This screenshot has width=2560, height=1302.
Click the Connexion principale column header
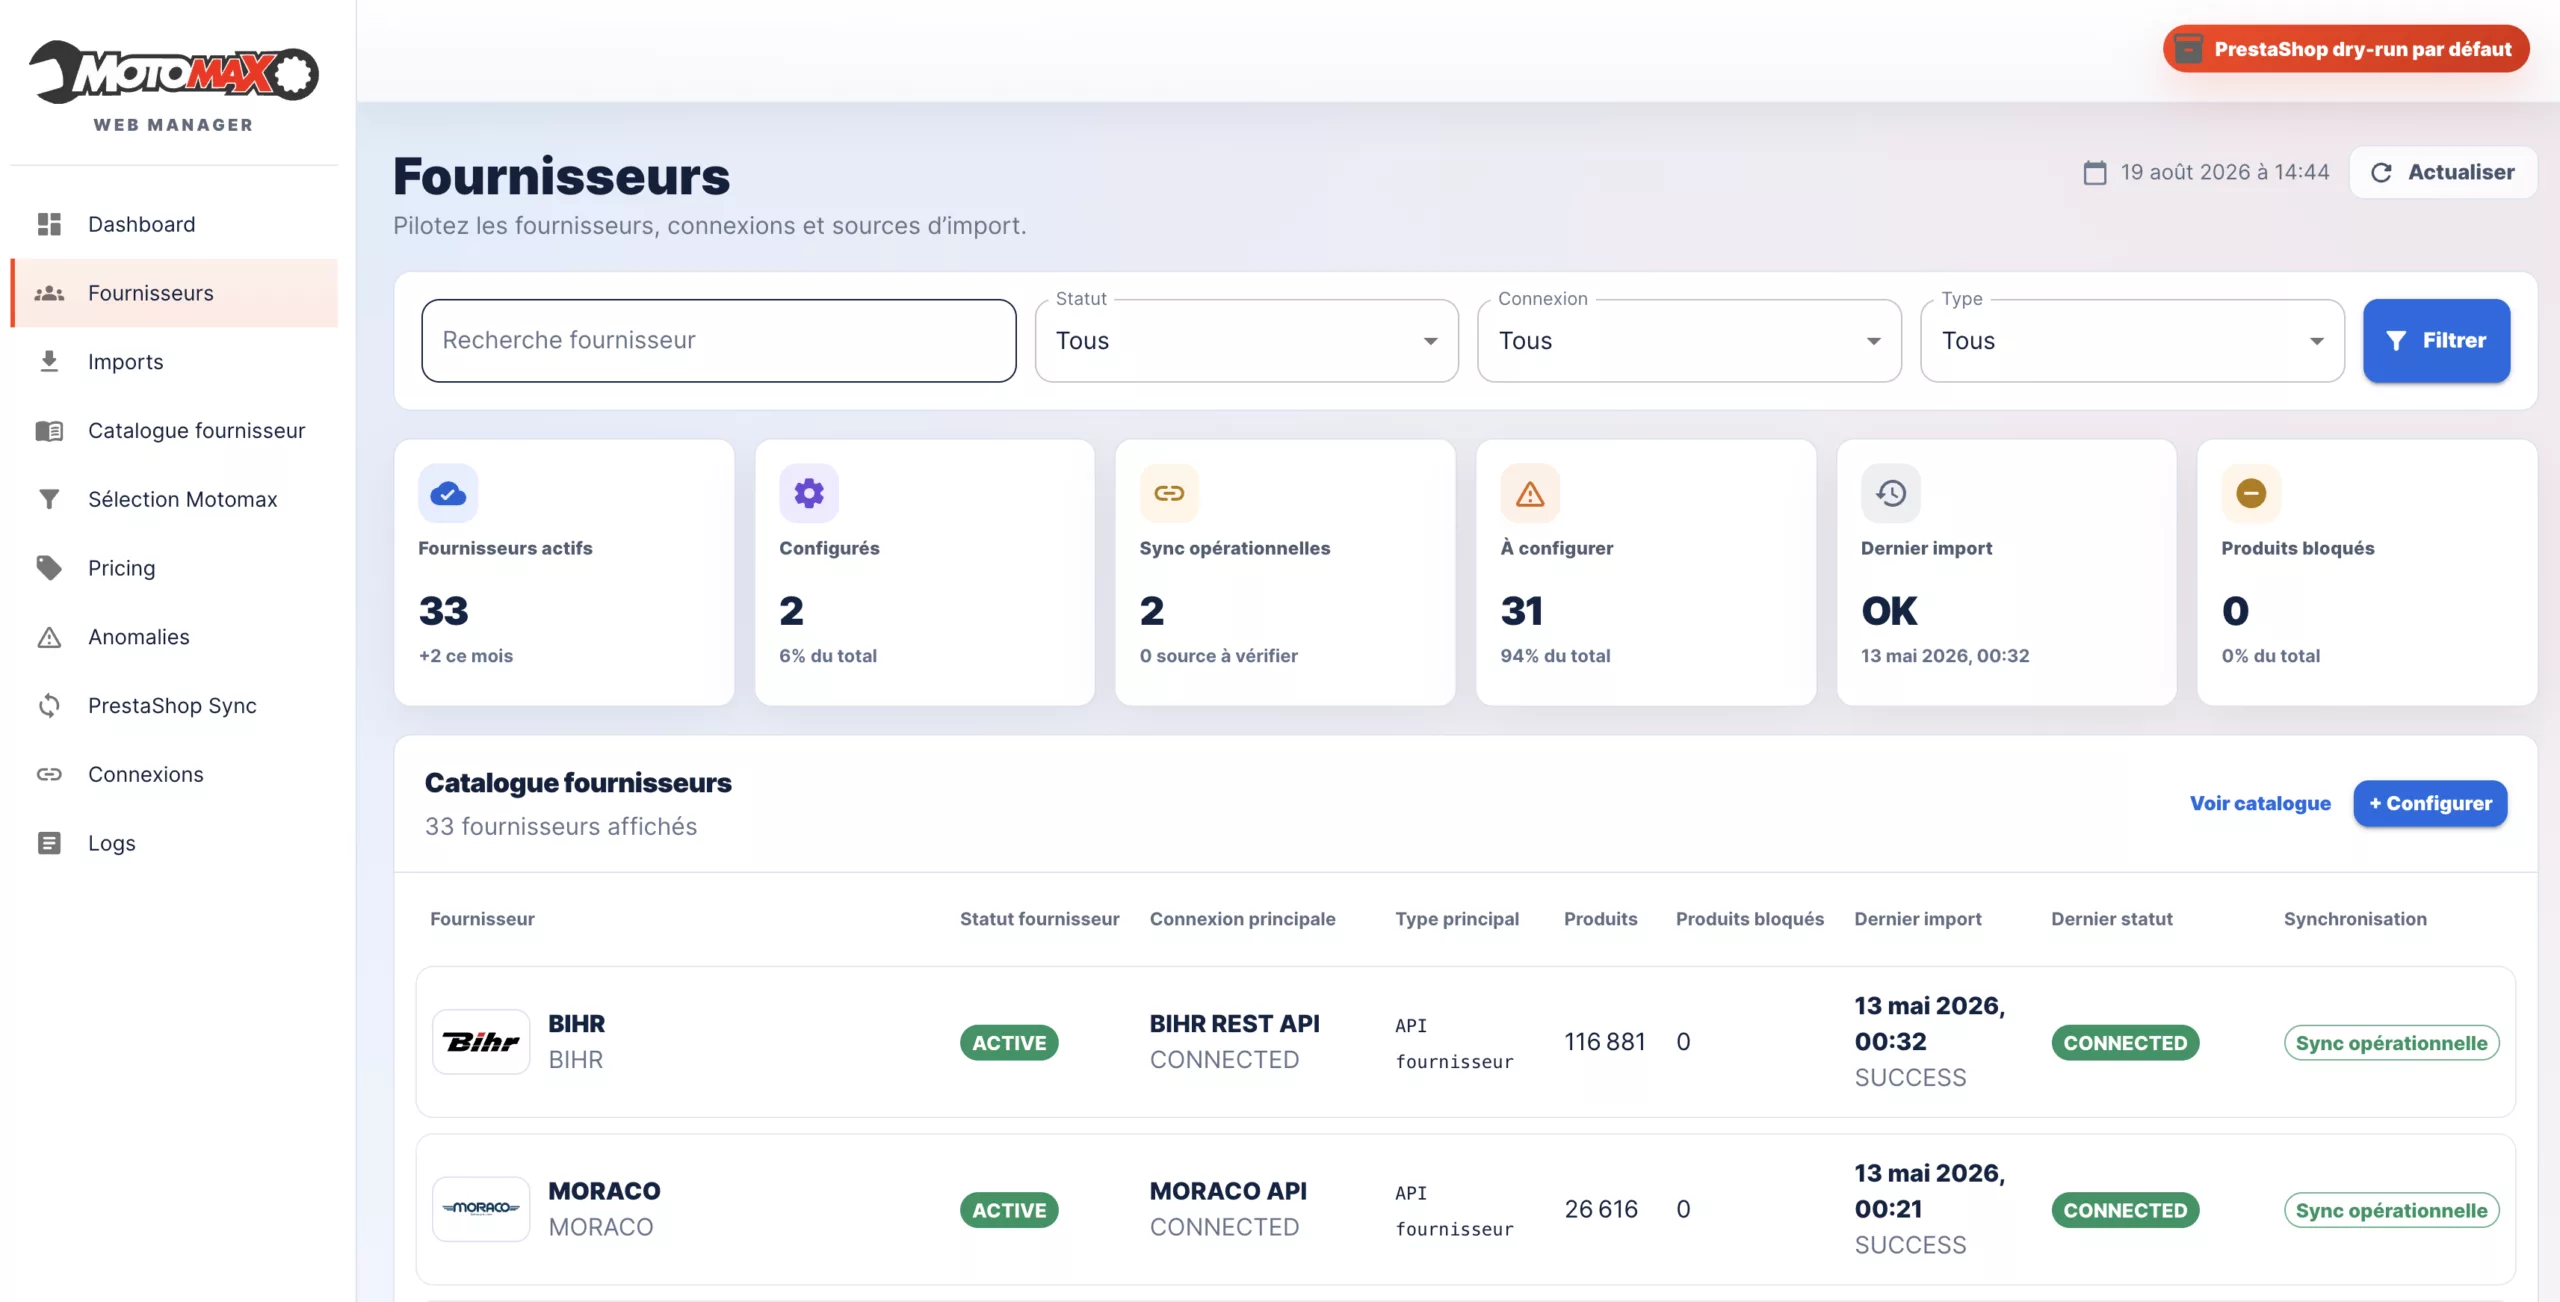(x=1242, y=919)
